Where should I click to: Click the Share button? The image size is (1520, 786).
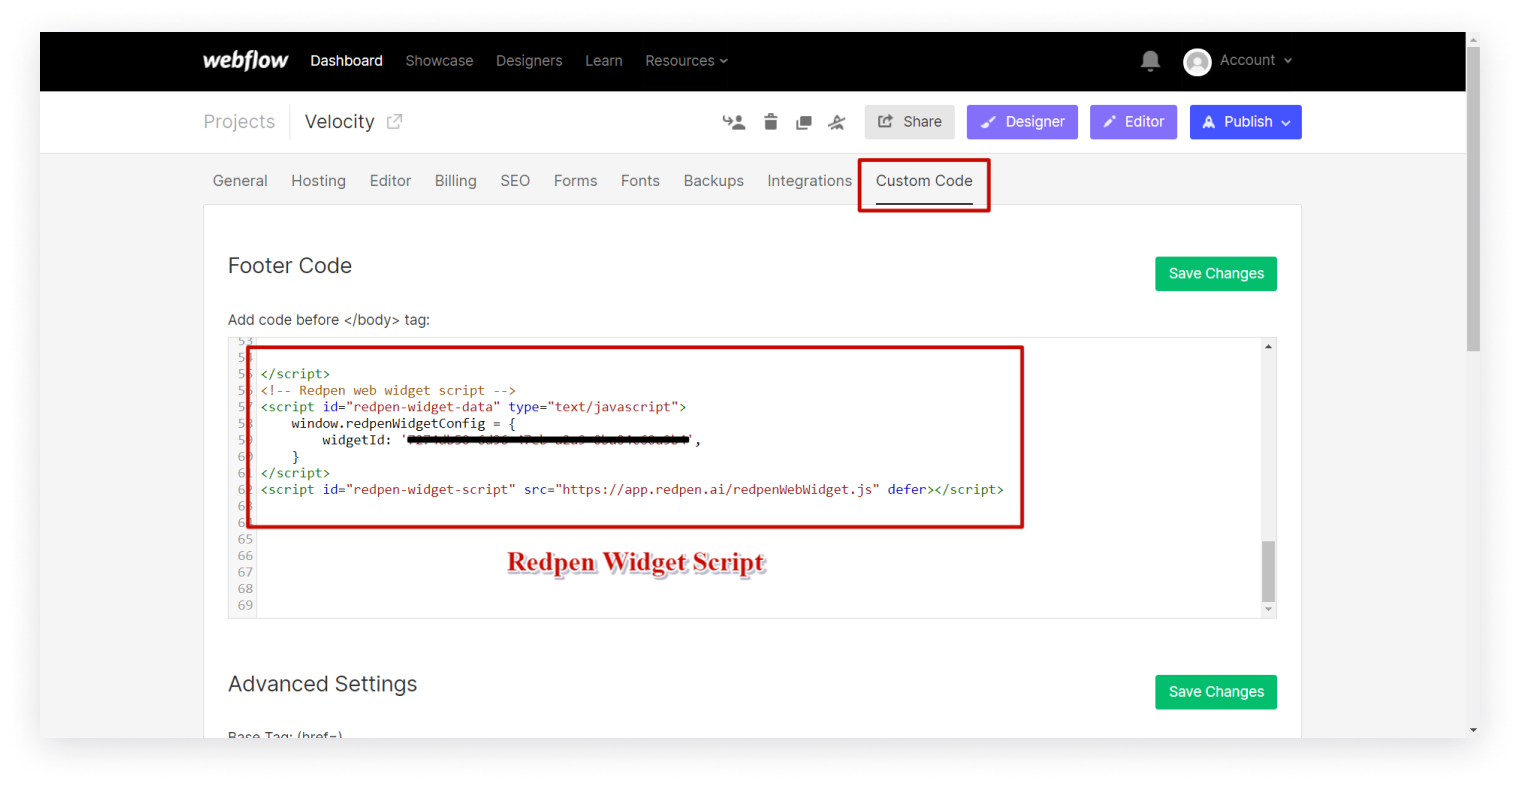909,122
